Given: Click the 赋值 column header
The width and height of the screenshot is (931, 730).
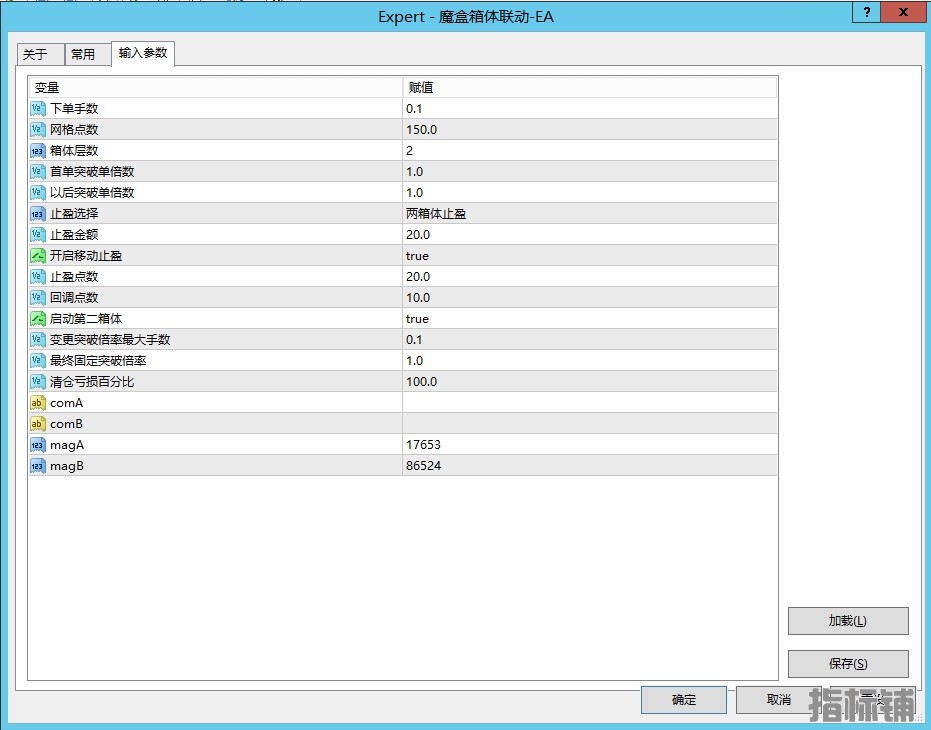Looking at the screenshot, I should point(590,88).
